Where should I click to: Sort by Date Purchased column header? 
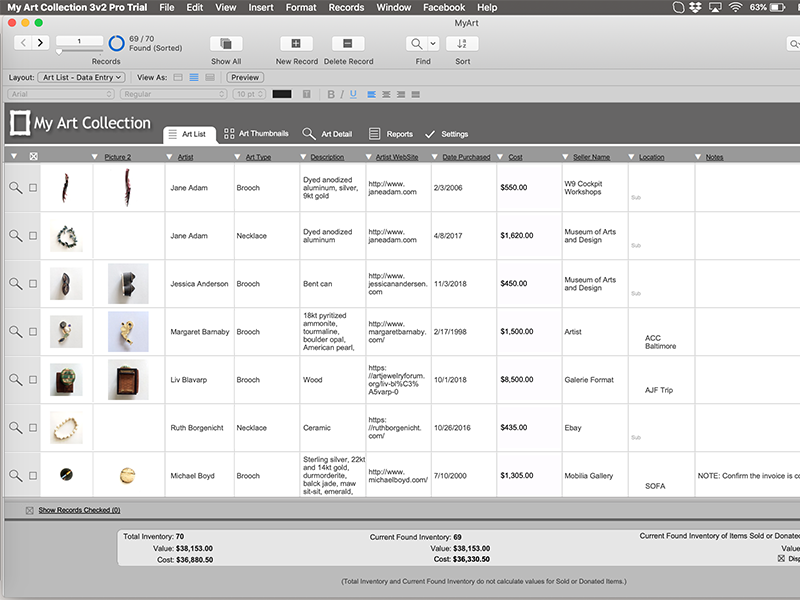[466, 157]
